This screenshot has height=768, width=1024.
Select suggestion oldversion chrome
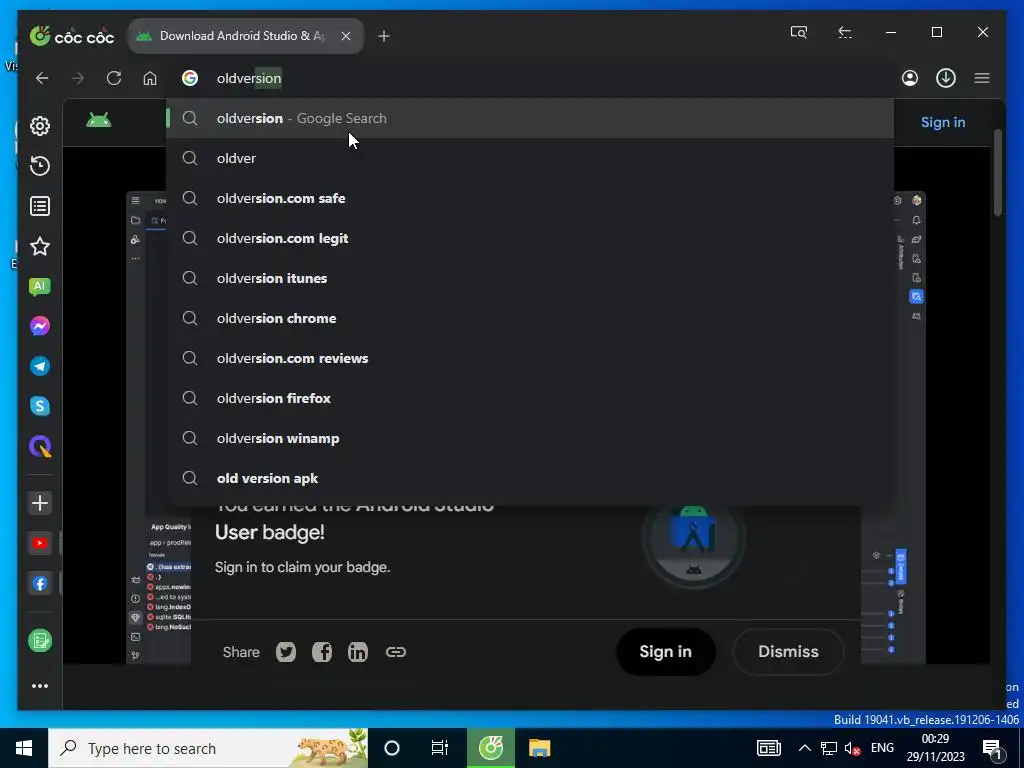(x=530, y=318)
